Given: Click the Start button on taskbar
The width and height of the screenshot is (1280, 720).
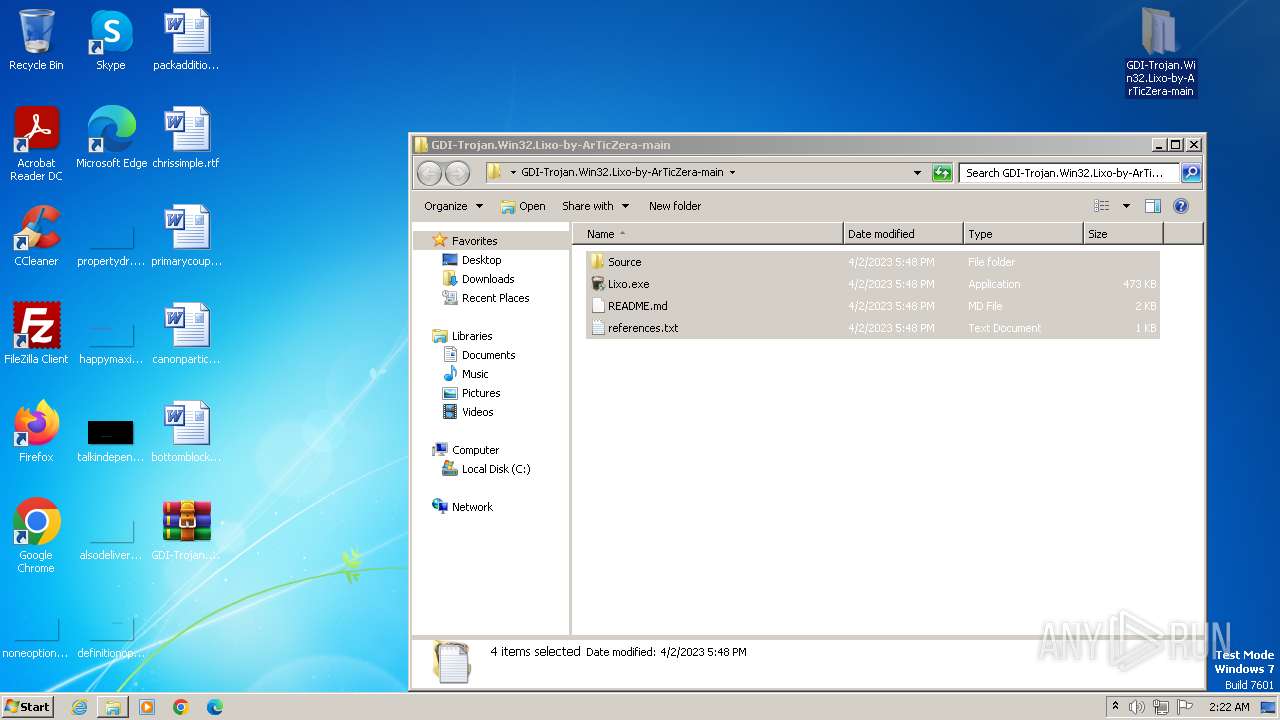Looking at the screenshot, I should pos(28,706).
